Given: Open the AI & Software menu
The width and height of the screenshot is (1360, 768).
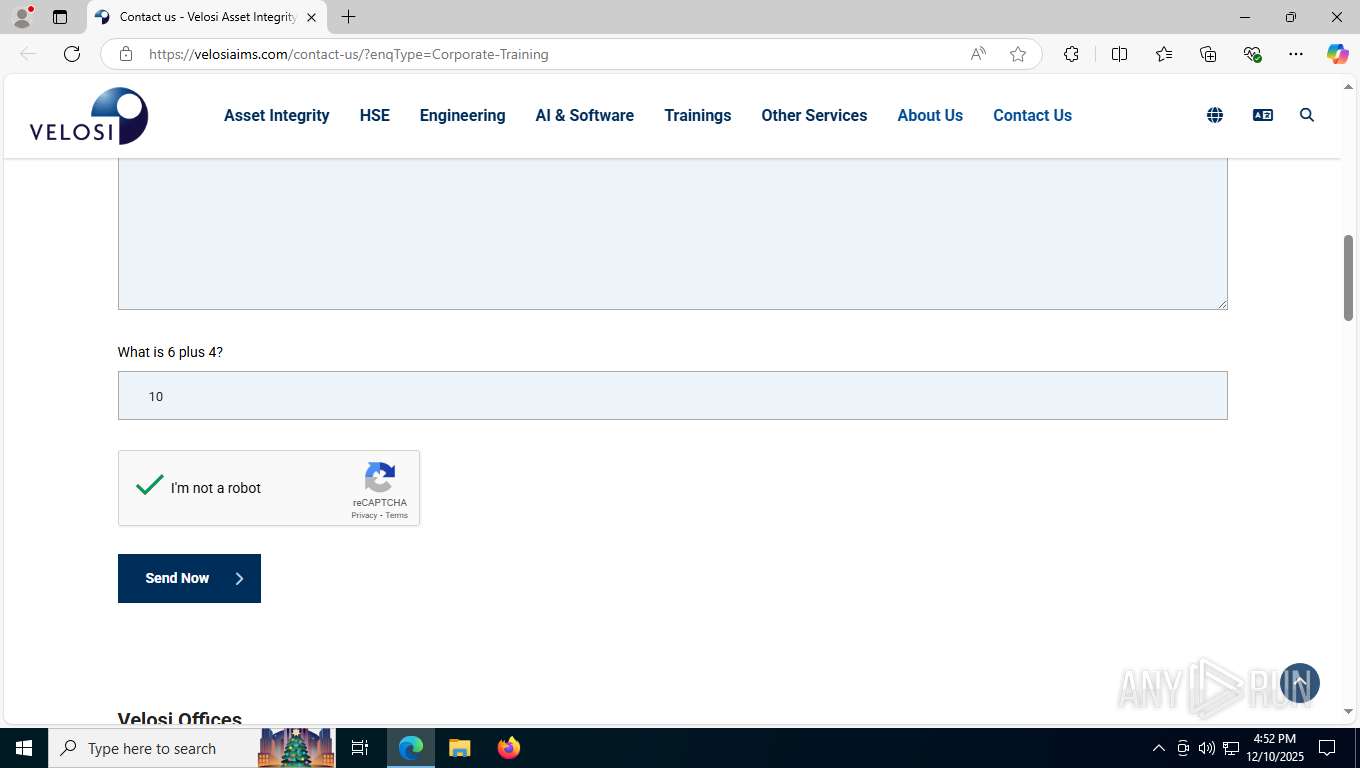Looking at the screenshot, I should 585,115.
